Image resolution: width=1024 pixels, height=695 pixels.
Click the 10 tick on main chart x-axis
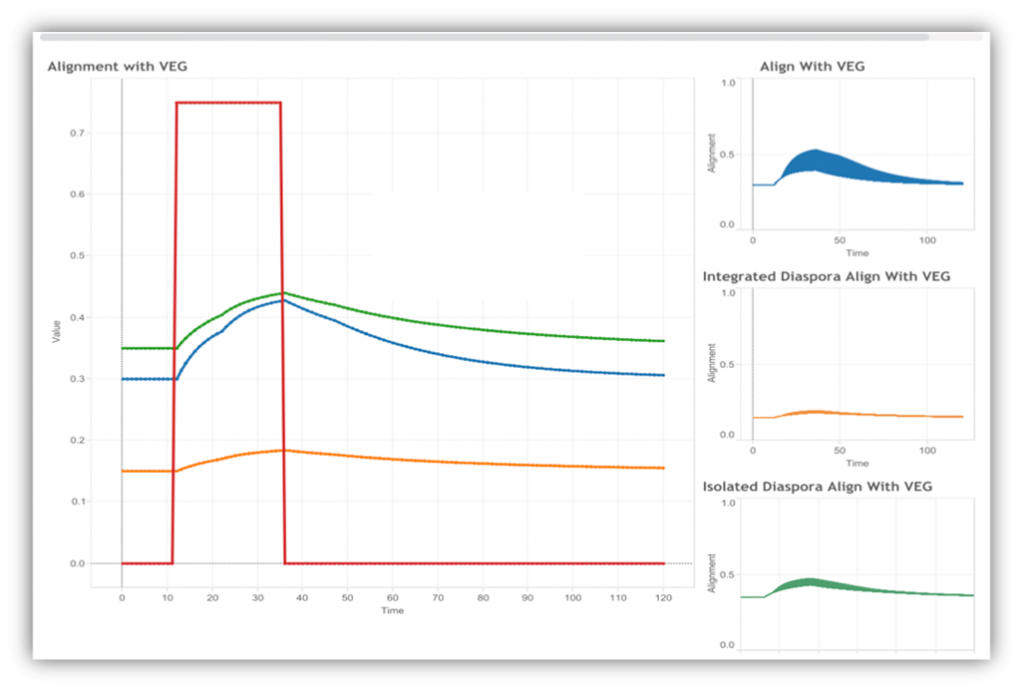tap(167, 598)
